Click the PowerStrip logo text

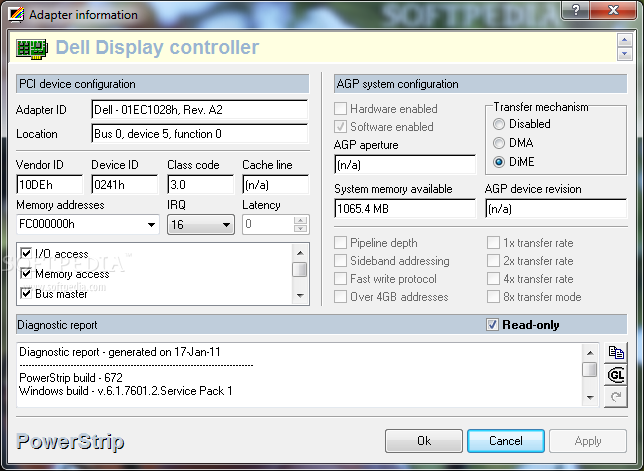tap(70, 442)
